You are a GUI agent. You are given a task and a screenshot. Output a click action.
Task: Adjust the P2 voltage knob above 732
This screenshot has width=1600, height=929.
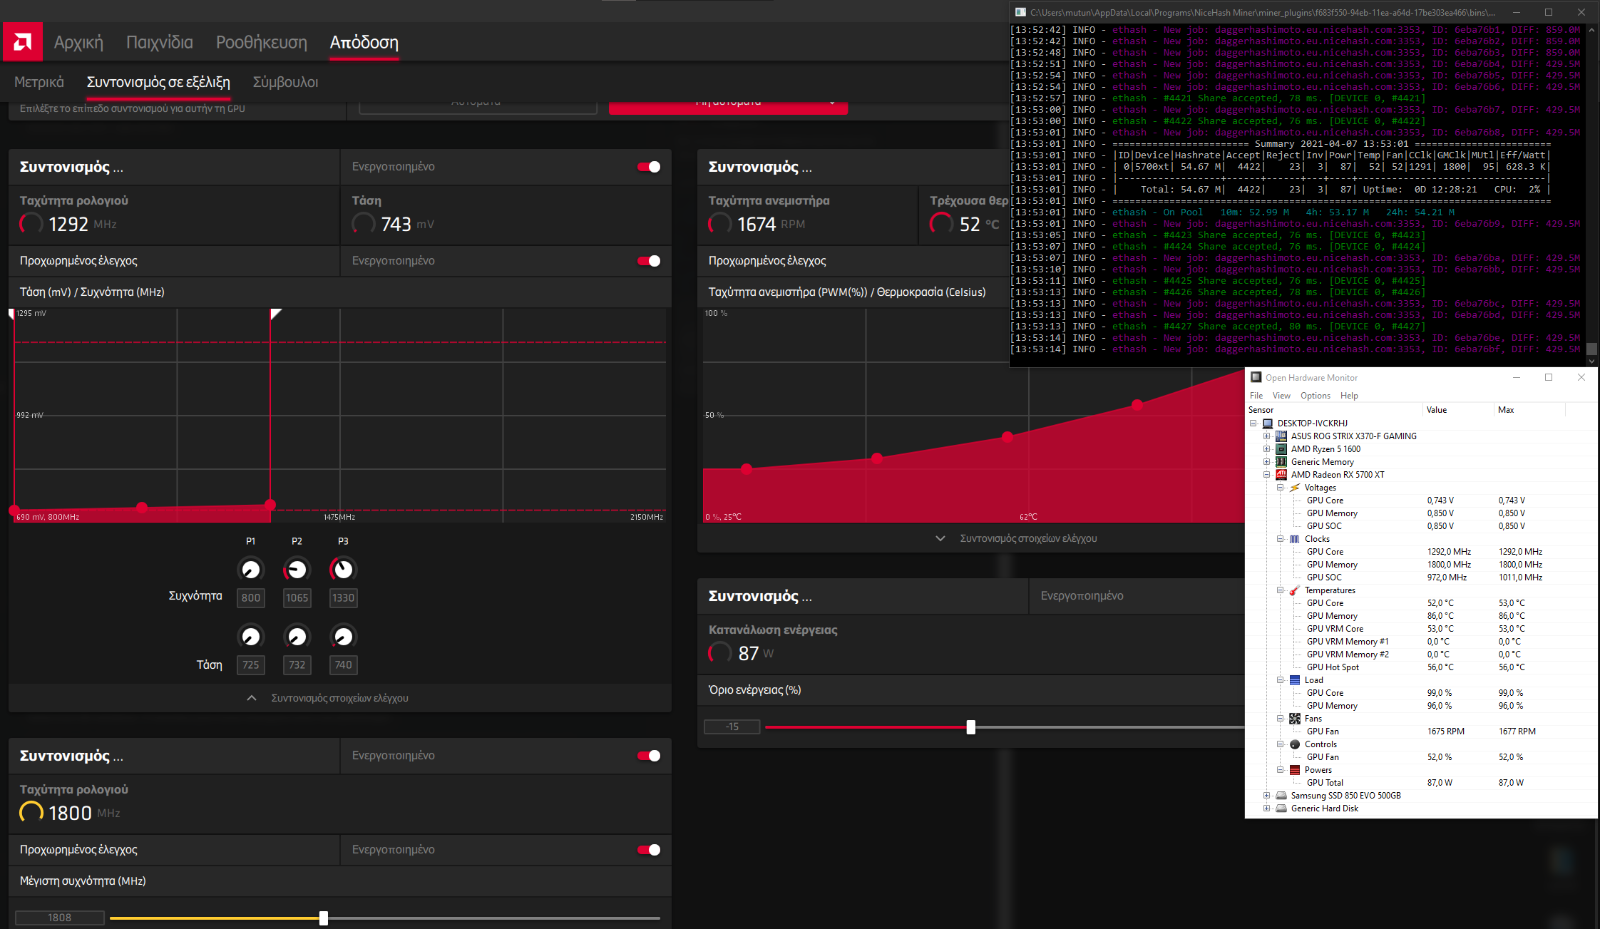pos(297,636)
